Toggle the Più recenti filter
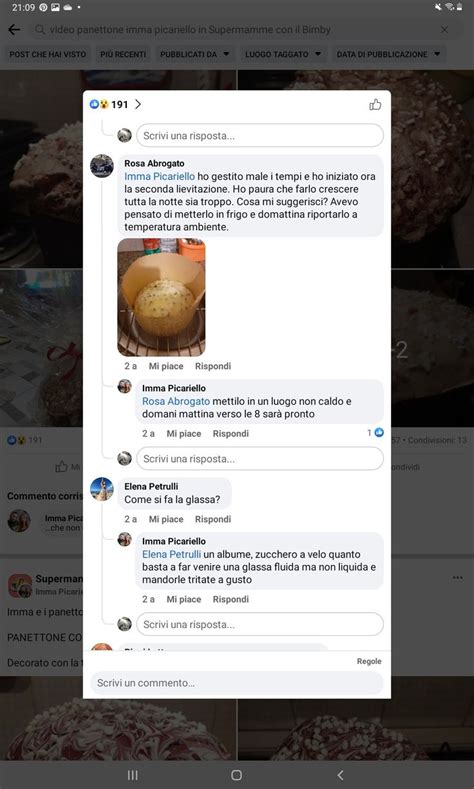This screenshot has height=789, width=474. [123, 54]
